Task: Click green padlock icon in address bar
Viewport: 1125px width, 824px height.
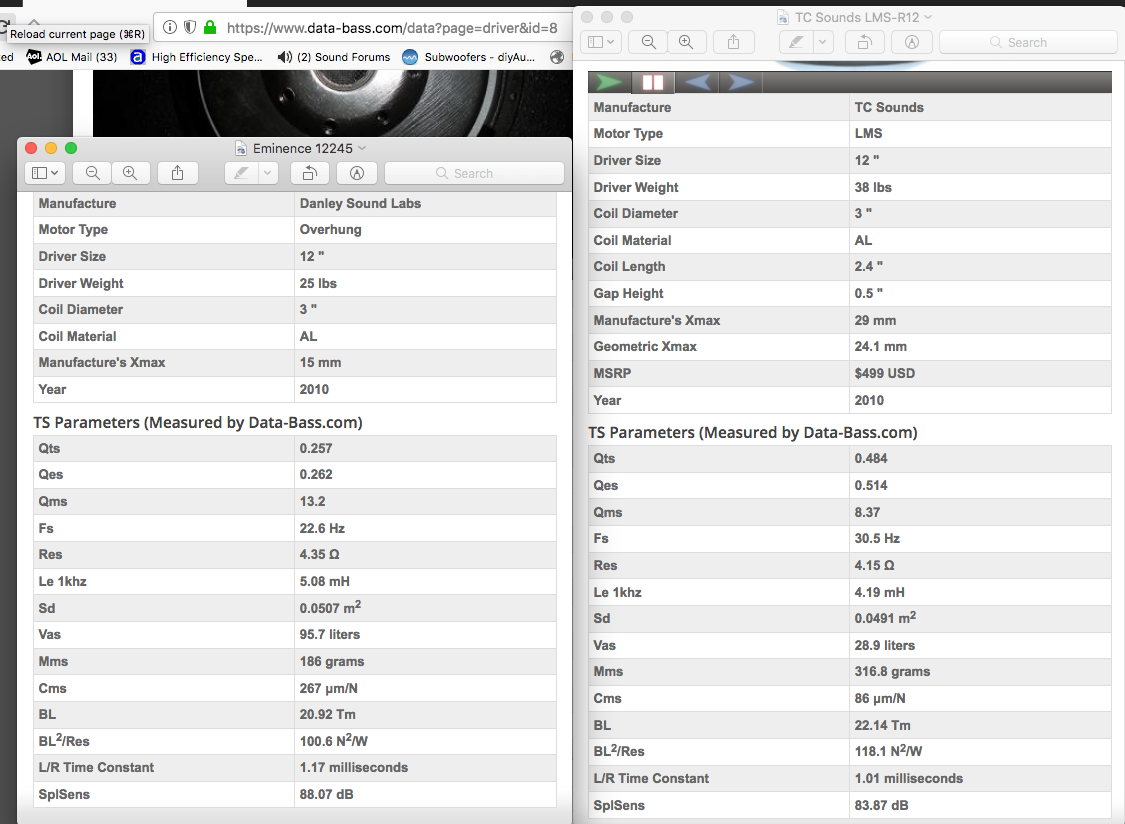Action: coord(210,27)
